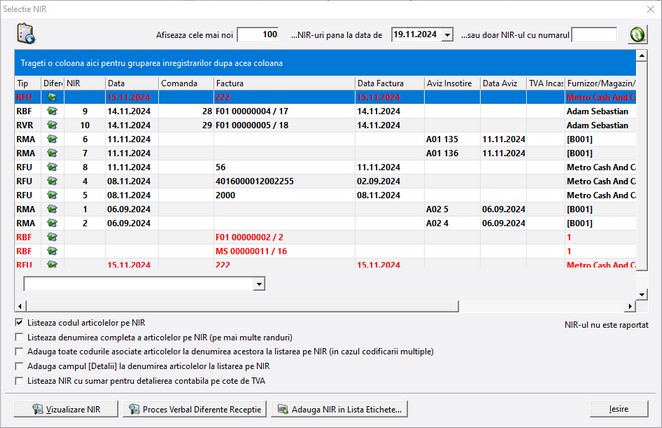Viewport: 662px width, 428px height.
Task: Click the differences icon in NIR 8 row
Action: click(52, 168)
